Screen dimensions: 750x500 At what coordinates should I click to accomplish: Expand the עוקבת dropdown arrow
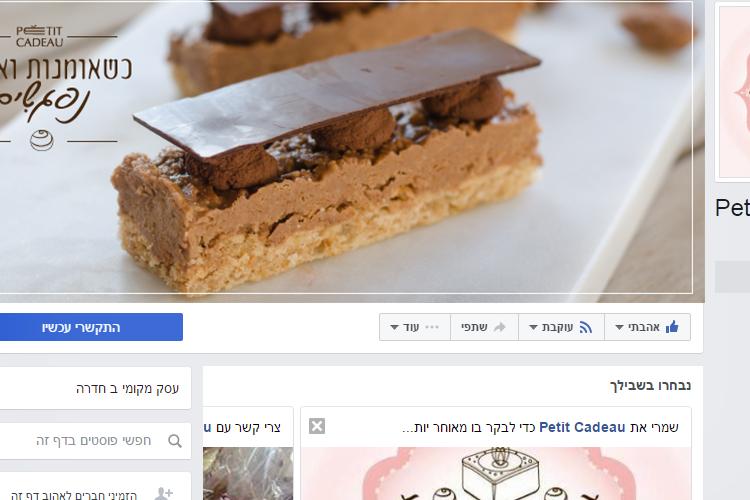click(533, 328)
